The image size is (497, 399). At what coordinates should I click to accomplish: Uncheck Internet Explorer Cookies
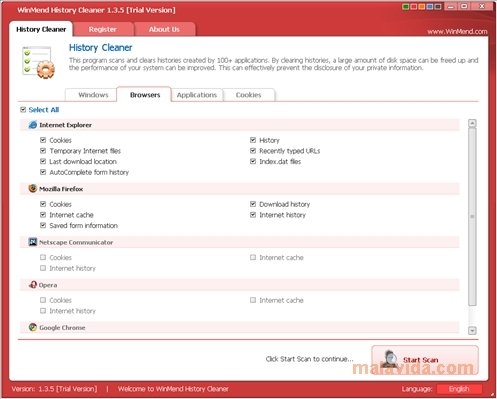click(x=43, y=140)
